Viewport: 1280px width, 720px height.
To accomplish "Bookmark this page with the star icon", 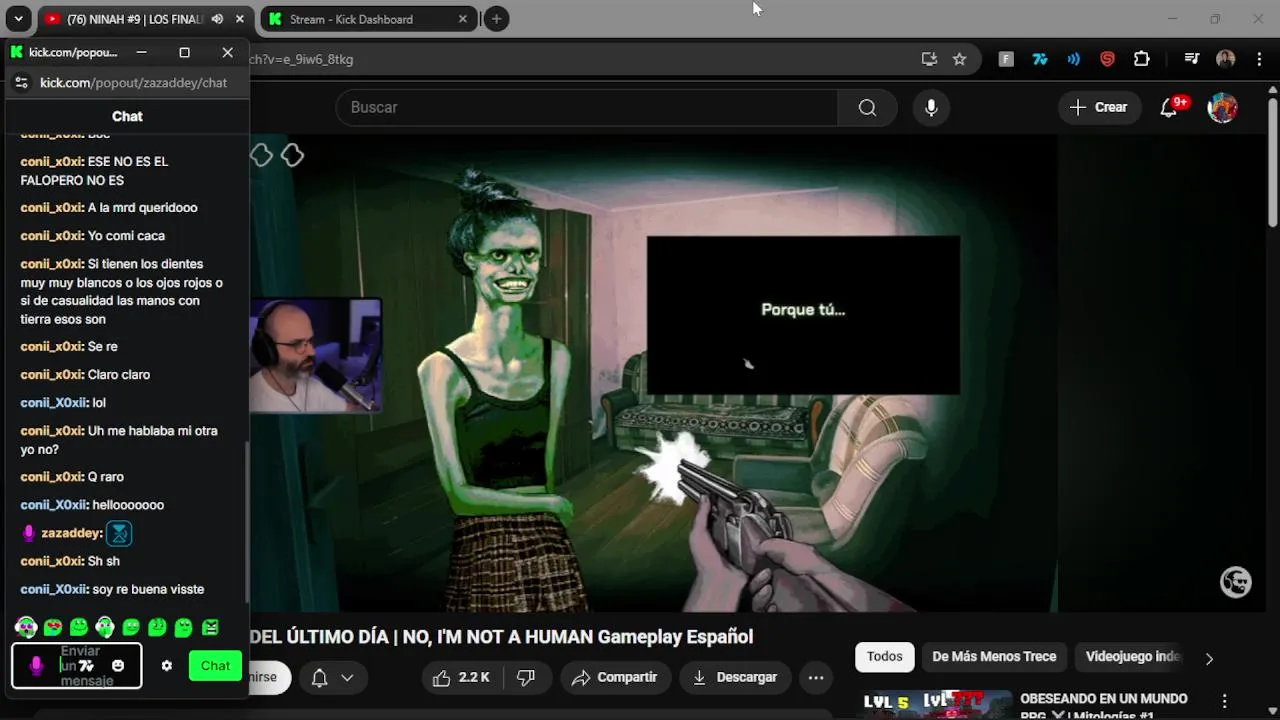I will tap(959, 59).
